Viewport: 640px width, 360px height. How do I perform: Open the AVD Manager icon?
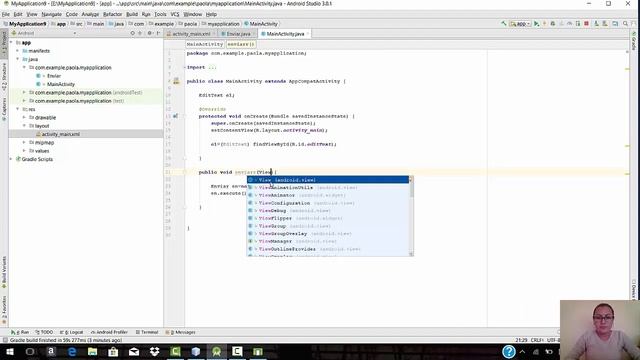point(596,24)
